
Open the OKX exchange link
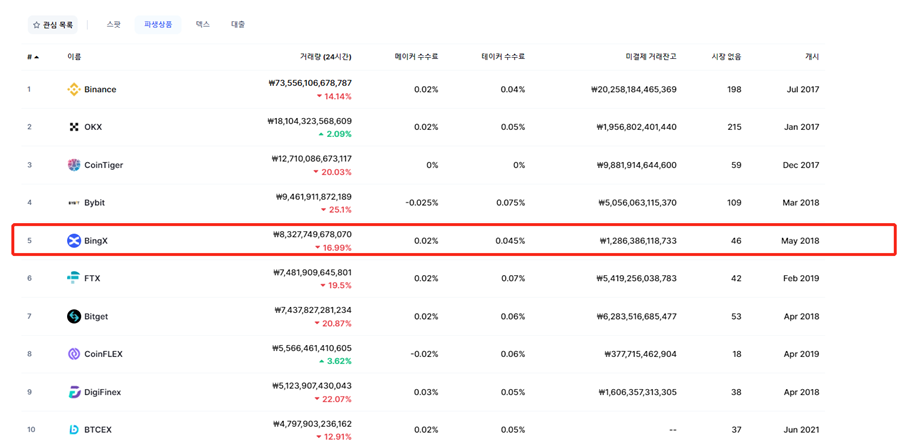pos(93,127)
